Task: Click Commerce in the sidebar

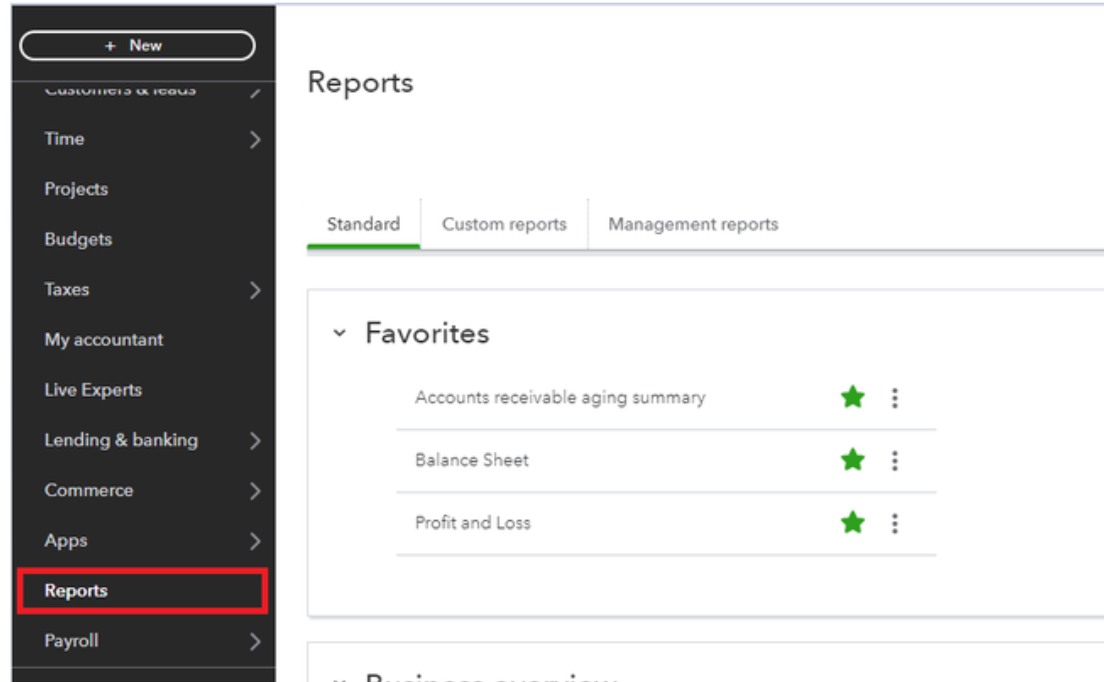Action: tap(89, 491)
